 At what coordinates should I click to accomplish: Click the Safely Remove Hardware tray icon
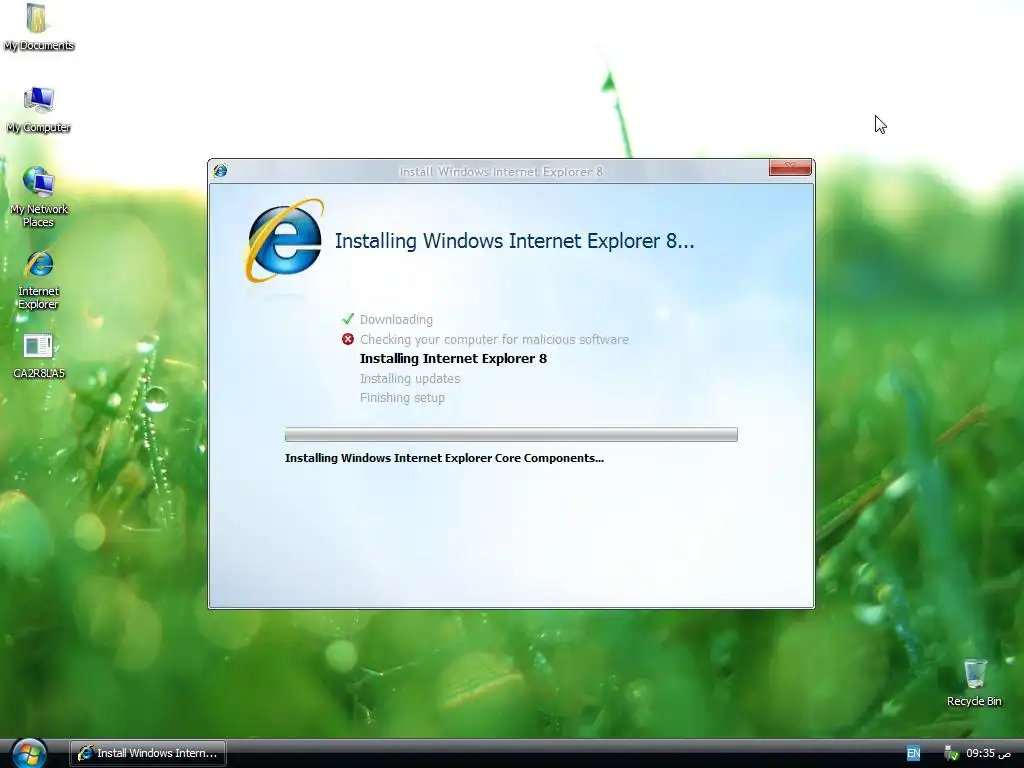[951, 754]
